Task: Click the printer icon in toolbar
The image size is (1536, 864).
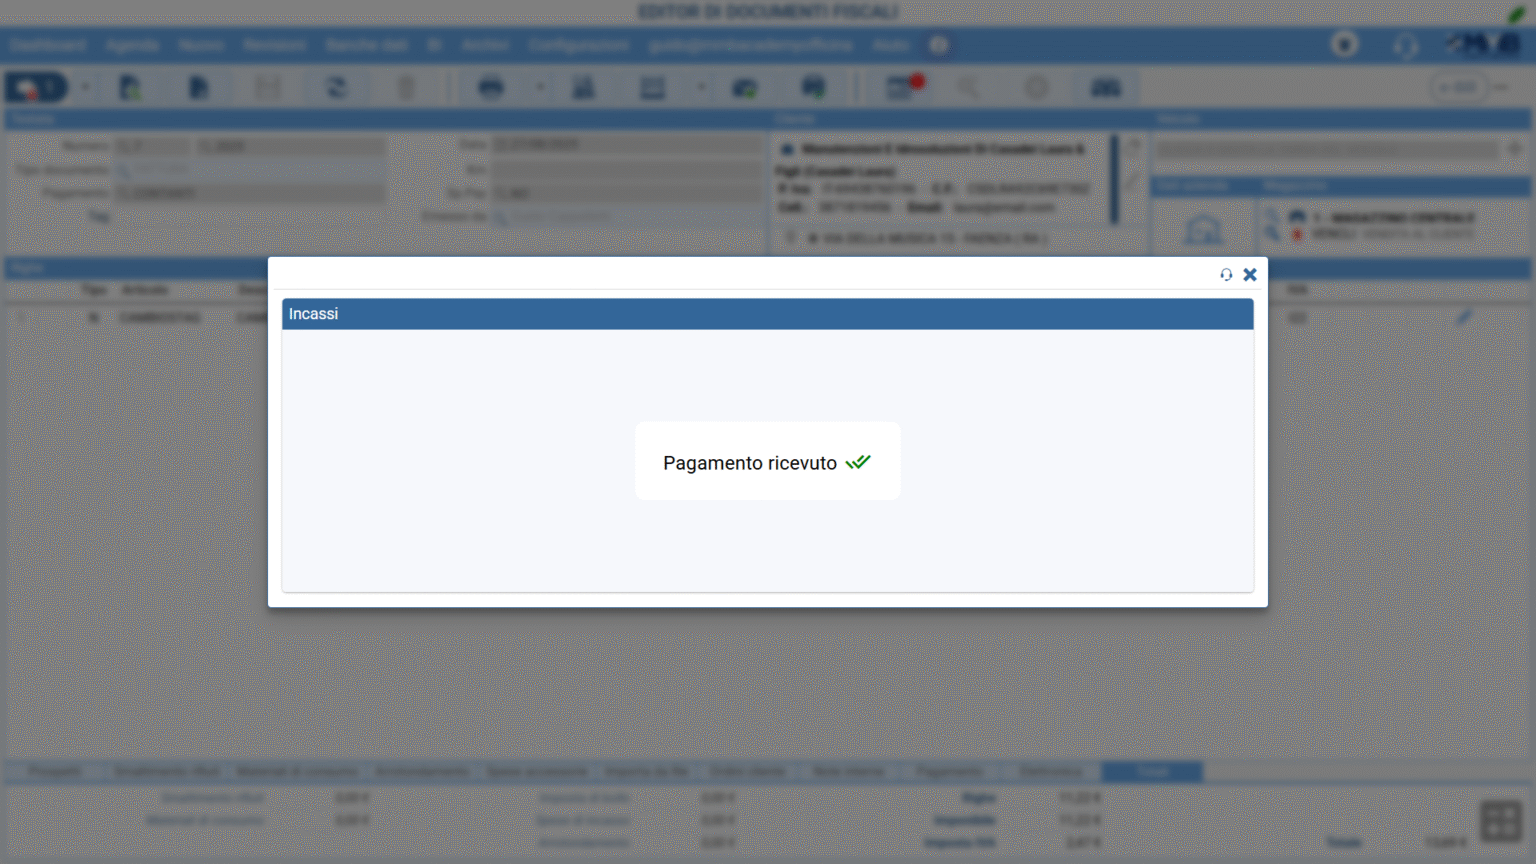Action: tap(491, 88)
